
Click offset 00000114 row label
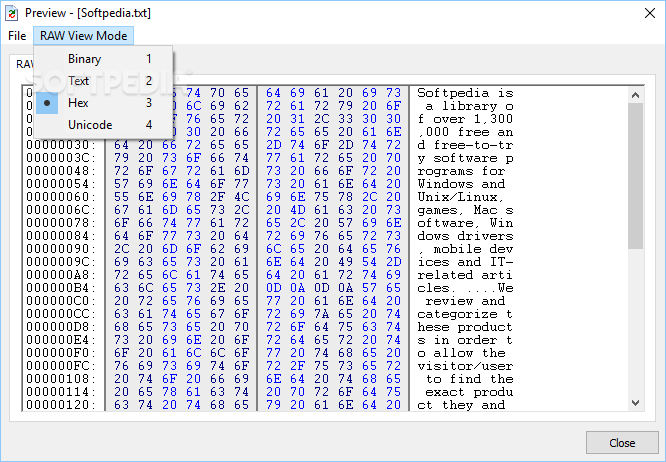coord(61,392)
